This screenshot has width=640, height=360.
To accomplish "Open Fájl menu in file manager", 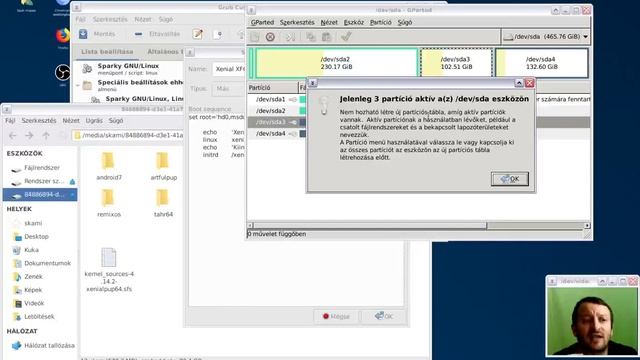I will tap(10, 121).
